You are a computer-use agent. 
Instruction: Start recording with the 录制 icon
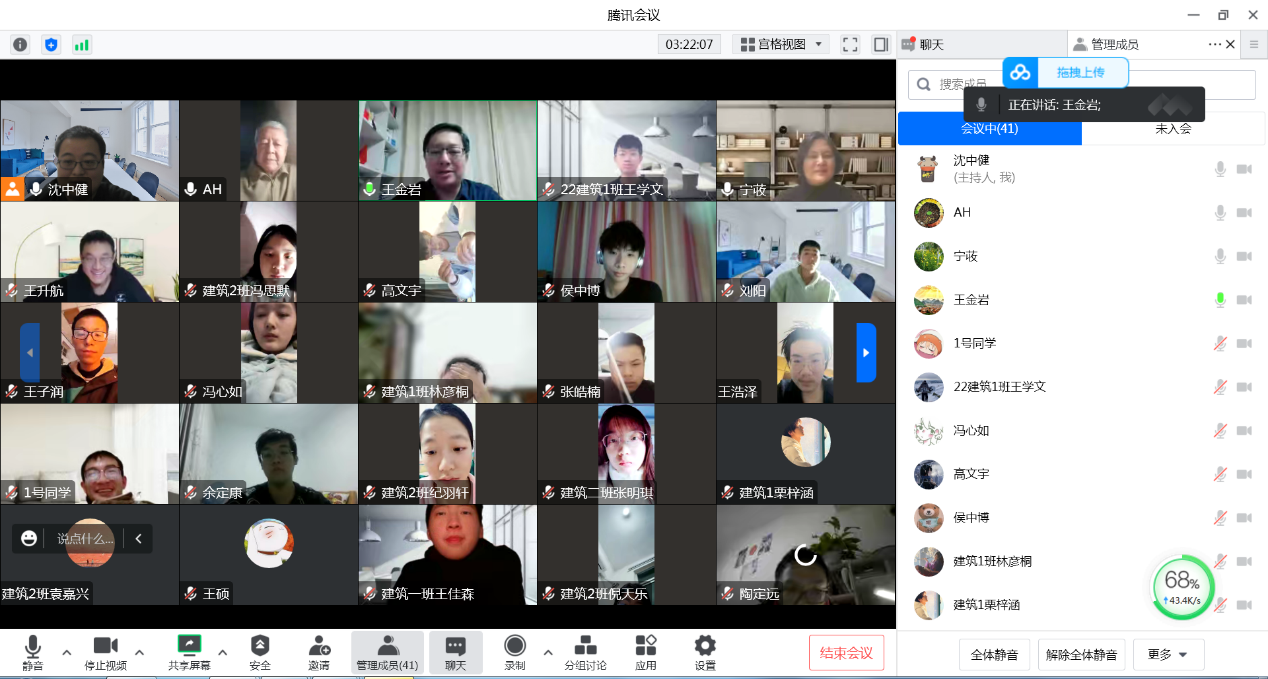pos(515,646)
